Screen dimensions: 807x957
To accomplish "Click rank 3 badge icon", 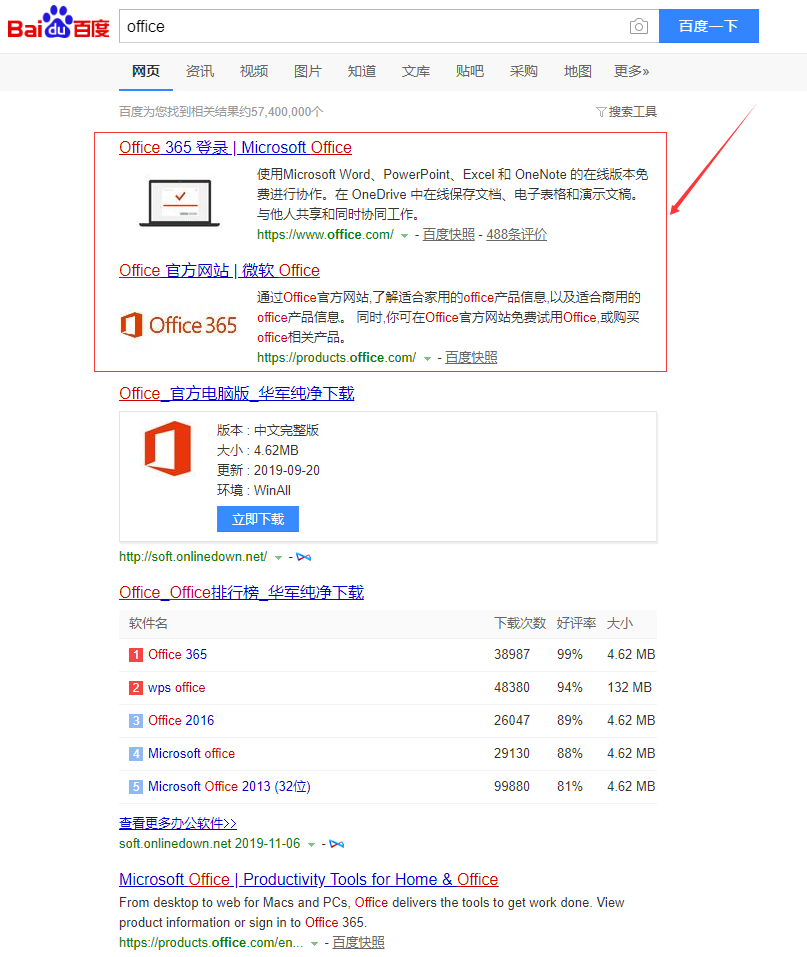I will tap(136, 721).
